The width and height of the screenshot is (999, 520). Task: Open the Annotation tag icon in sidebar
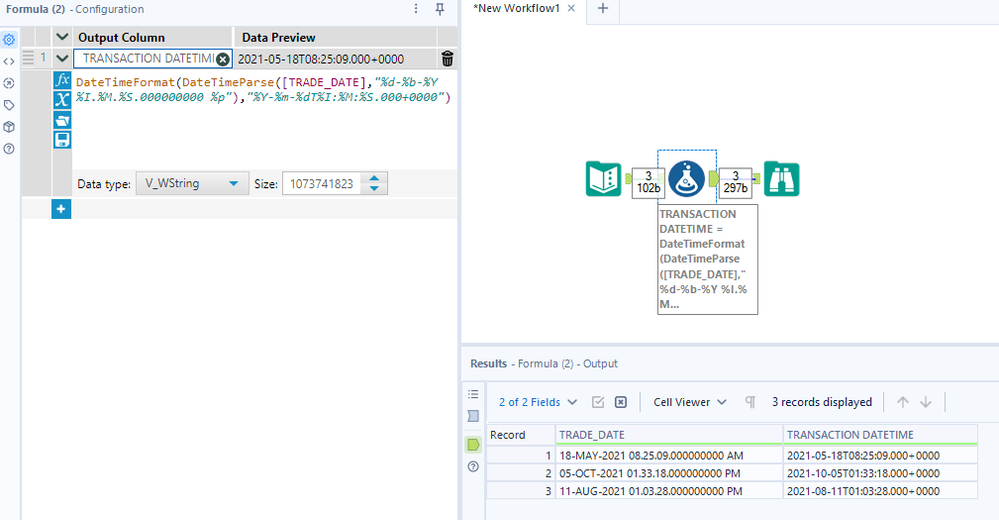pyautogui.click(x=9, y=105)
